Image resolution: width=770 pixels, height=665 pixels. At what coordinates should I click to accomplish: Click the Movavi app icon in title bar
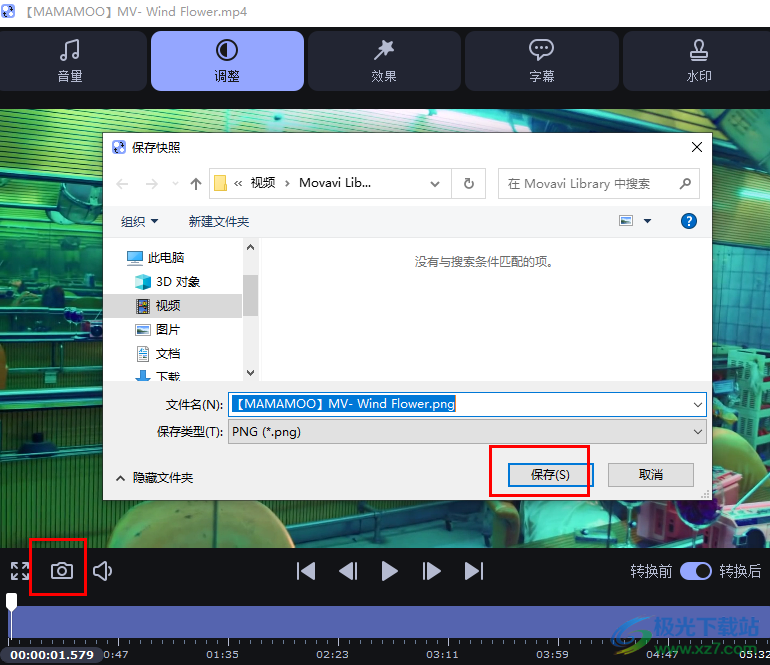(x=8, y=11)
